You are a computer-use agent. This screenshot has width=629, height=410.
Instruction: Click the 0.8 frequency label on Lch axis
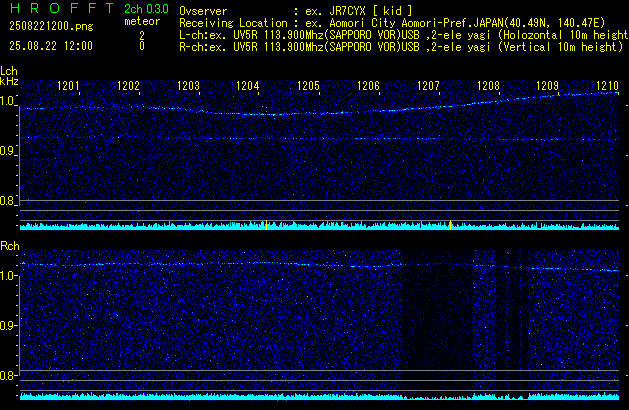pos(7,201)
